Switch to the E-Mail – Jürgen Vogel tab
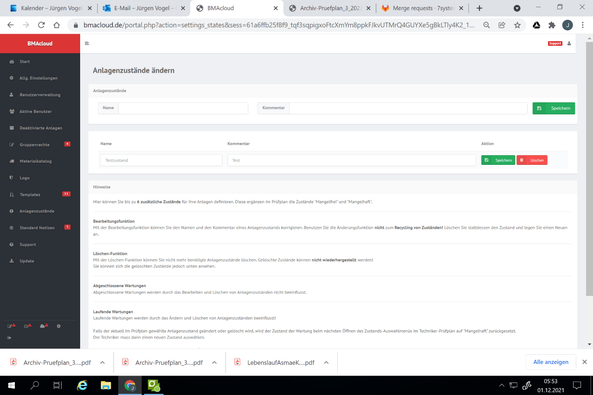Viewport: 593px width, 395px height. (x=144, y=8)
